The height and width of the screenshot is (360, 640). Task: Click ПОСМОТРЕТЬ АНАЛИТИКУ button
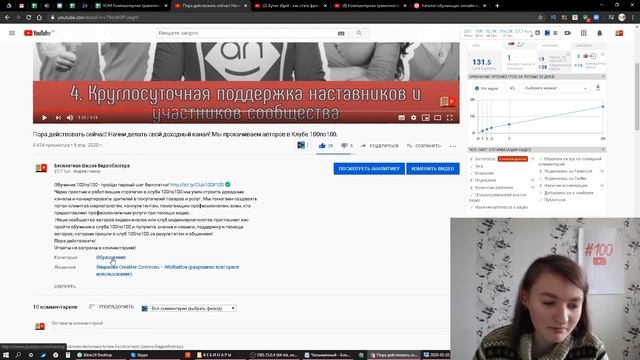coord(369,169)
